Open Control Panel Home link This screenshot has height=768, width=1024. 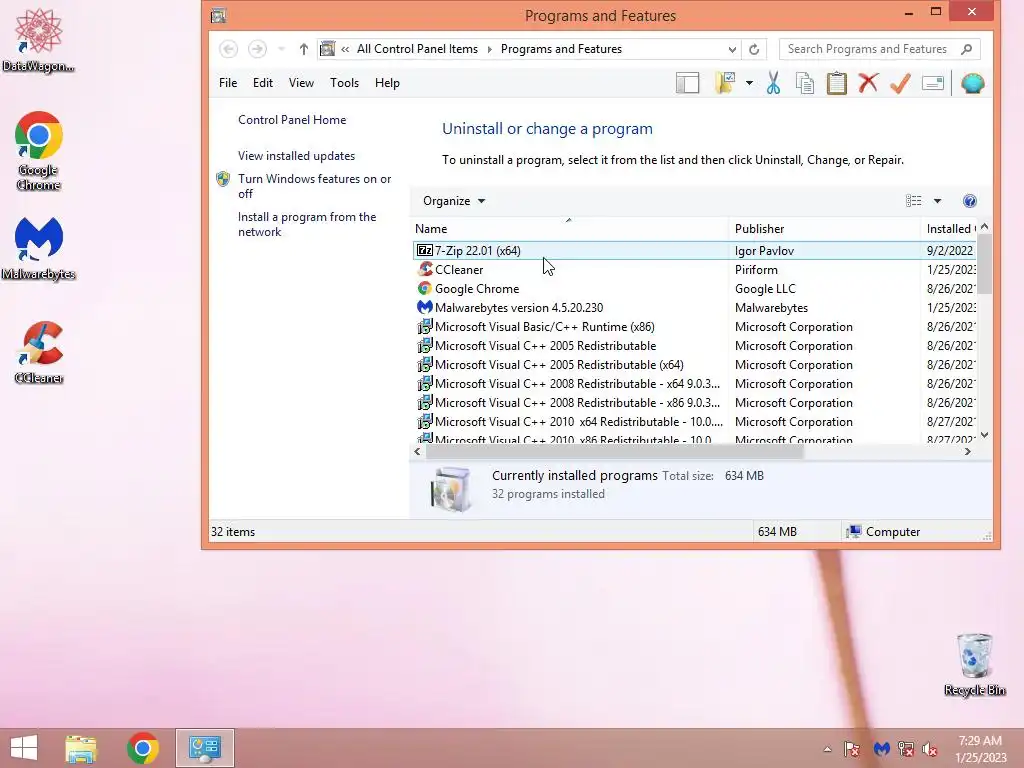point(292,120)
